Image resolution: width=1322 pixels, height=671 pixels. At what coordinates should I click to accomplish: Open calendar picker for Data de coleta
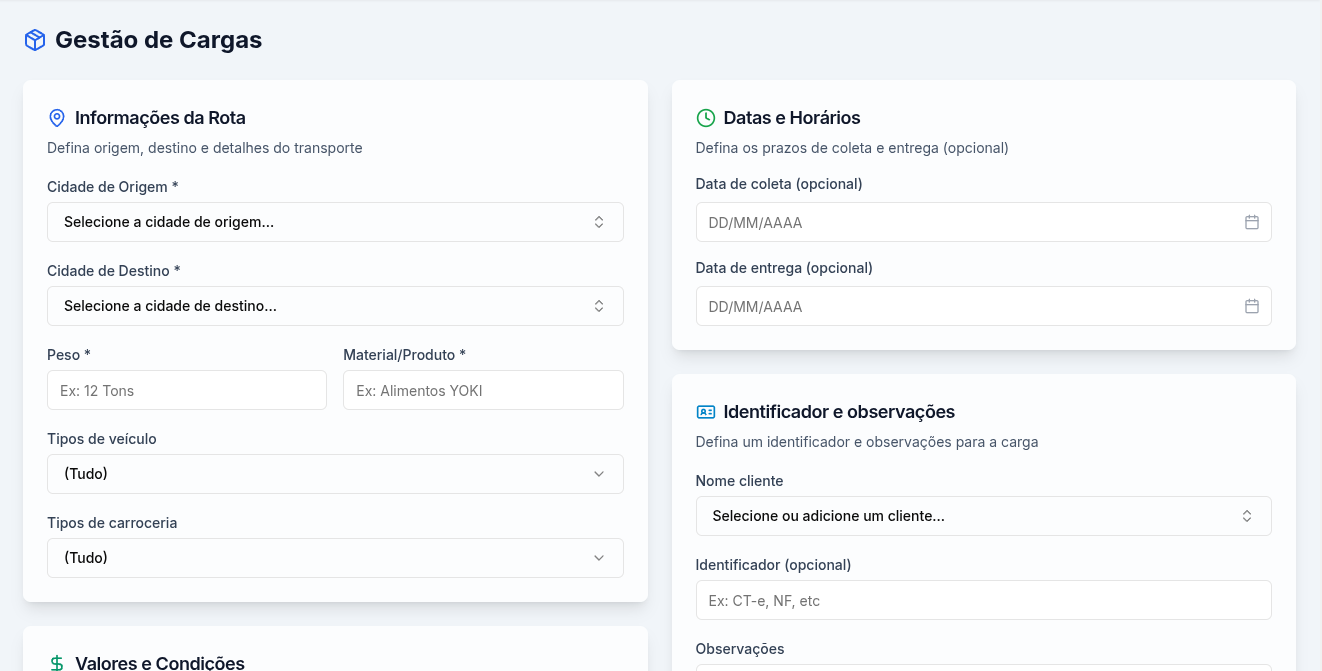pos(1251,222)
